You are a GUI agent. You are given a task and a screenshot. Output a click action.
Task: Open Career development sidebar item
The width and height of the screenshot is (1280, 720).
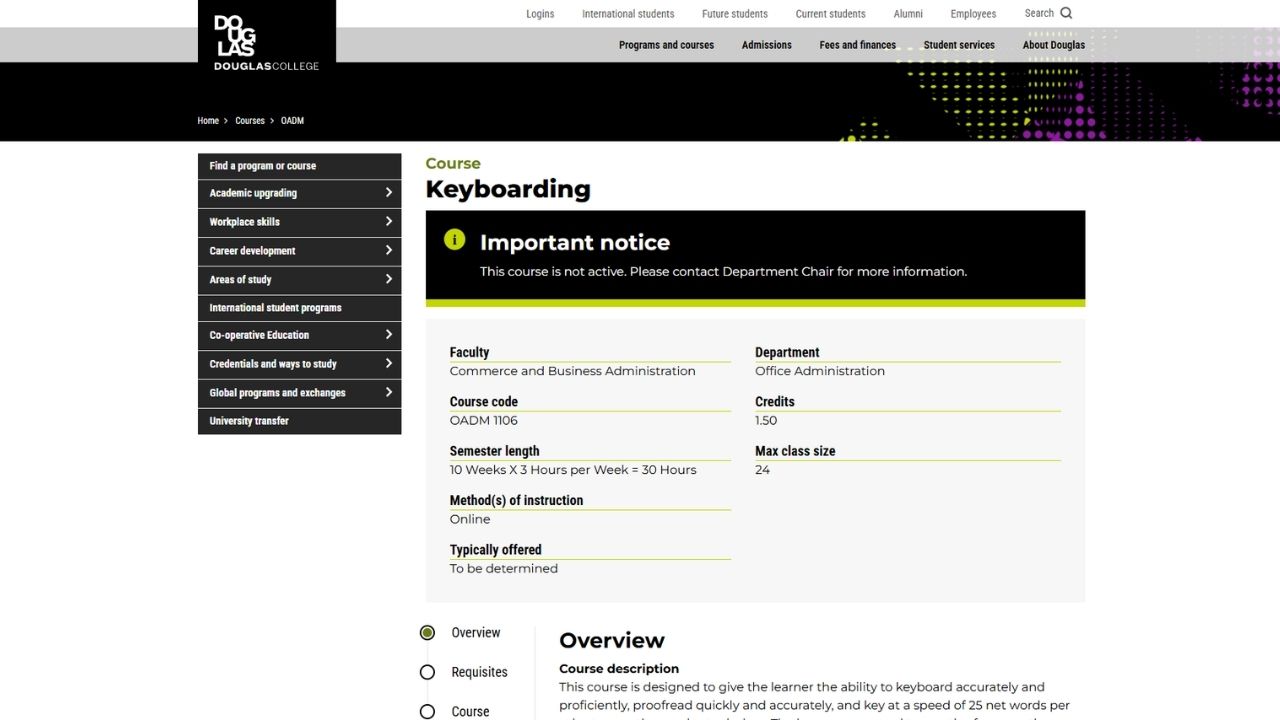pos(299,251)
